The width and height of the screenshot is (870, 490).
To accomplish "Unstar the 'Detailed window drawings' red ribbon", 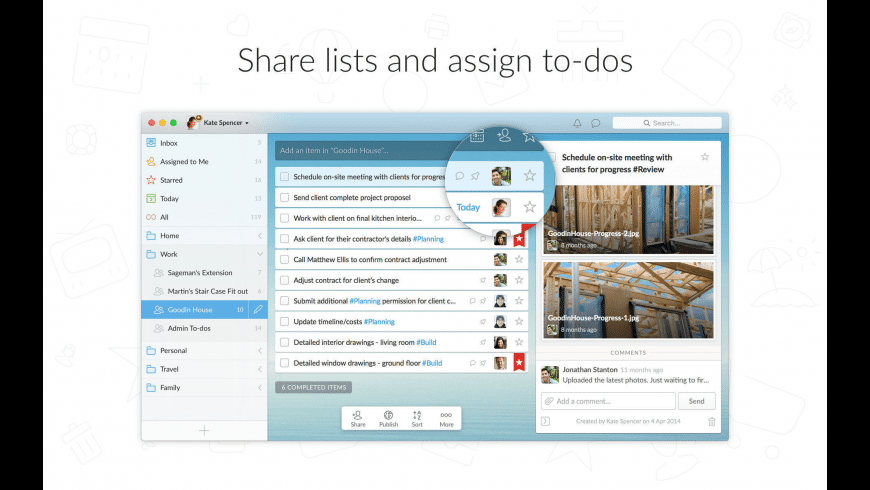I will point(519,362).
